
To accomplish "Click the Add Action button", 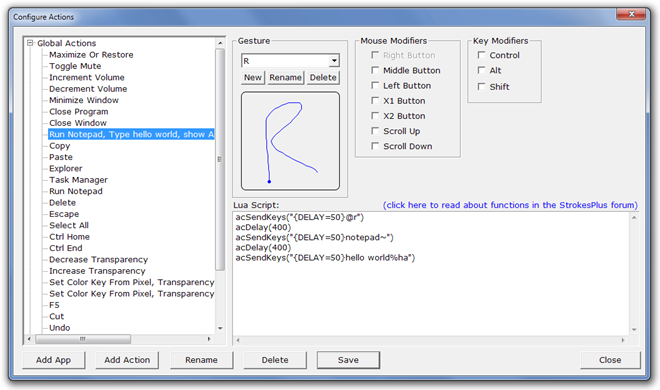I will (127, 360).
